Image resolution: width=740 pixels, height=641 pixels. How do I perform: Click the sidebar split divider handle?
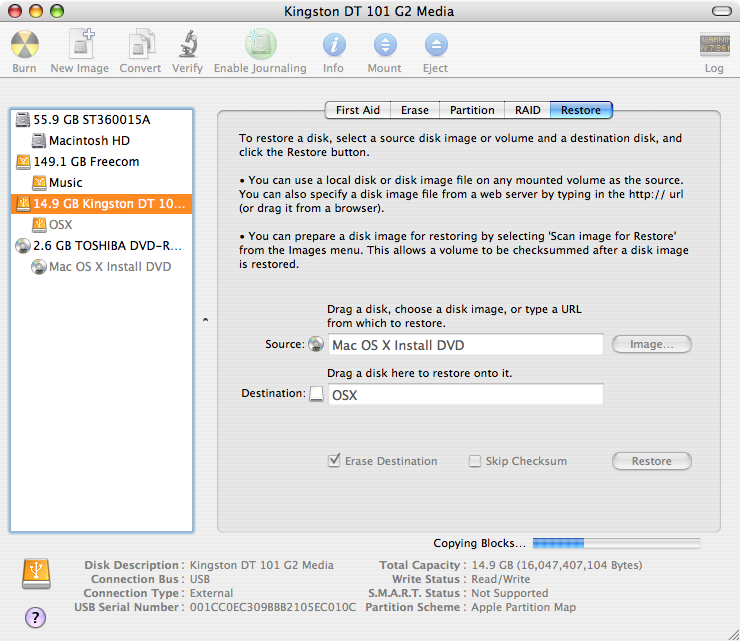click(205, 320)
